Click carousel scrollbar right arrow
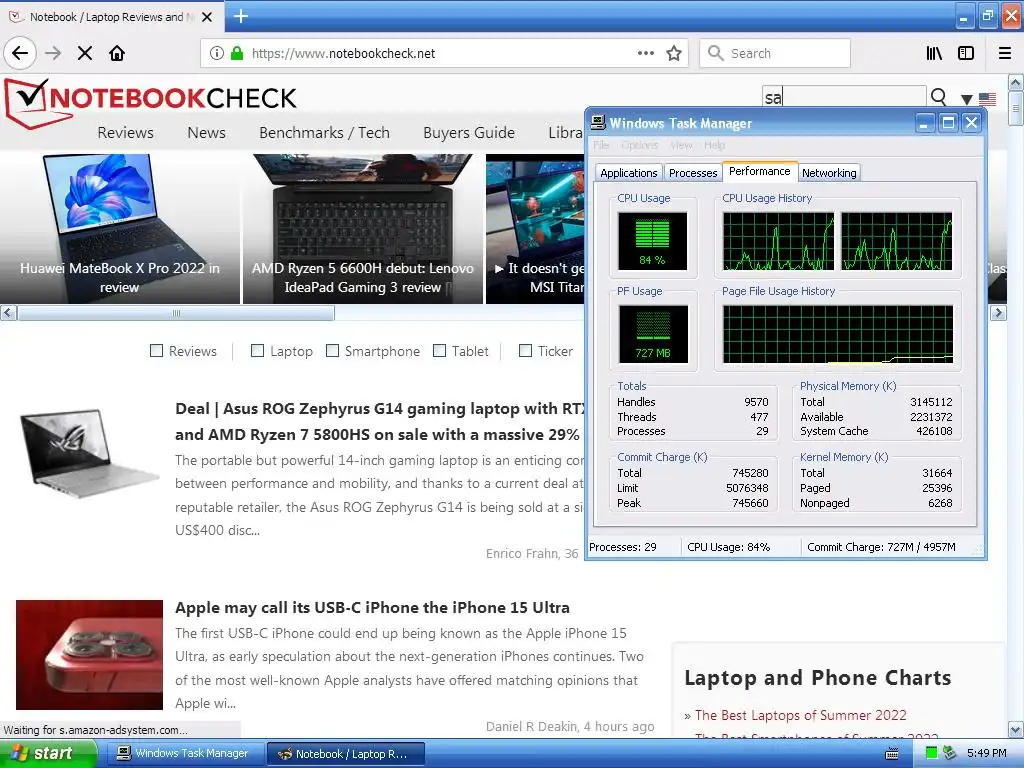The width and height of the screenshot is (1024, 768). [998, 313]
